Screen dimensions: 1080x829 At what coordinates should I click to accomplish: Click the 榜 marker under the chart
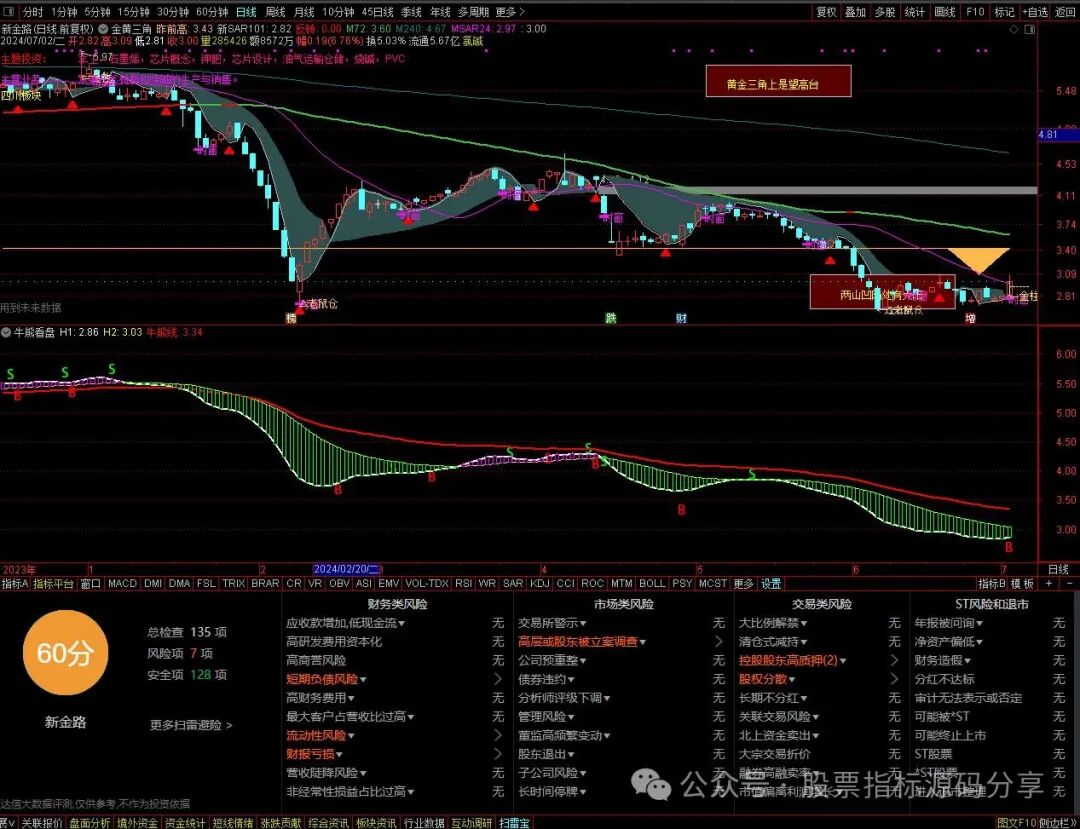(x=291, y=318)
